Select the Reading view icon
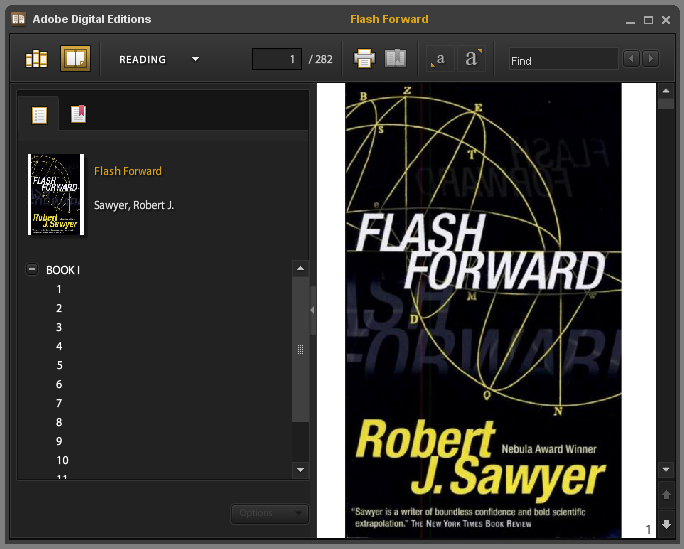The height and width of the screenshot is (549, 684). point(75,58)
